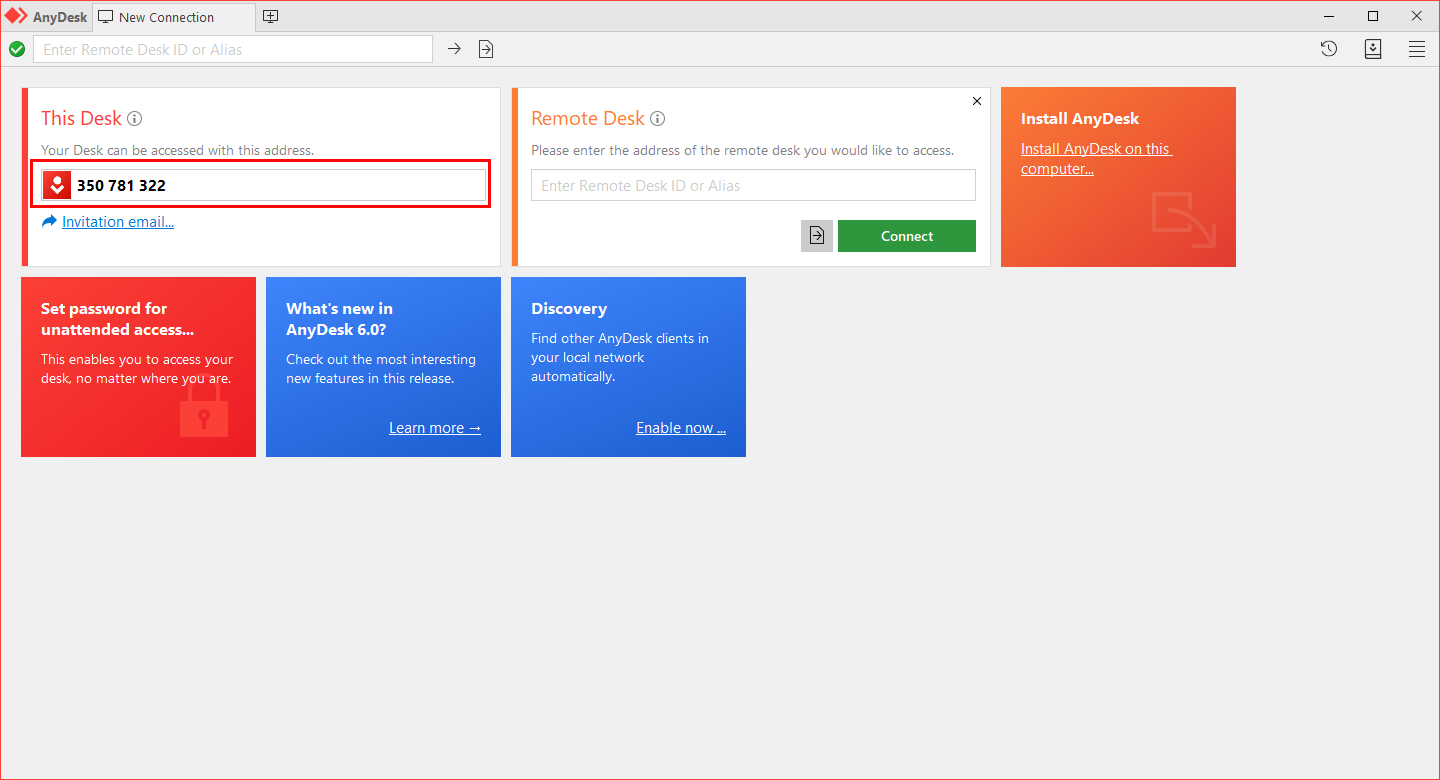The width and height of the screenshot is (1440, 780).
Task: Click the red AnyDesk ID avatar icon
Action: point(57,185)
